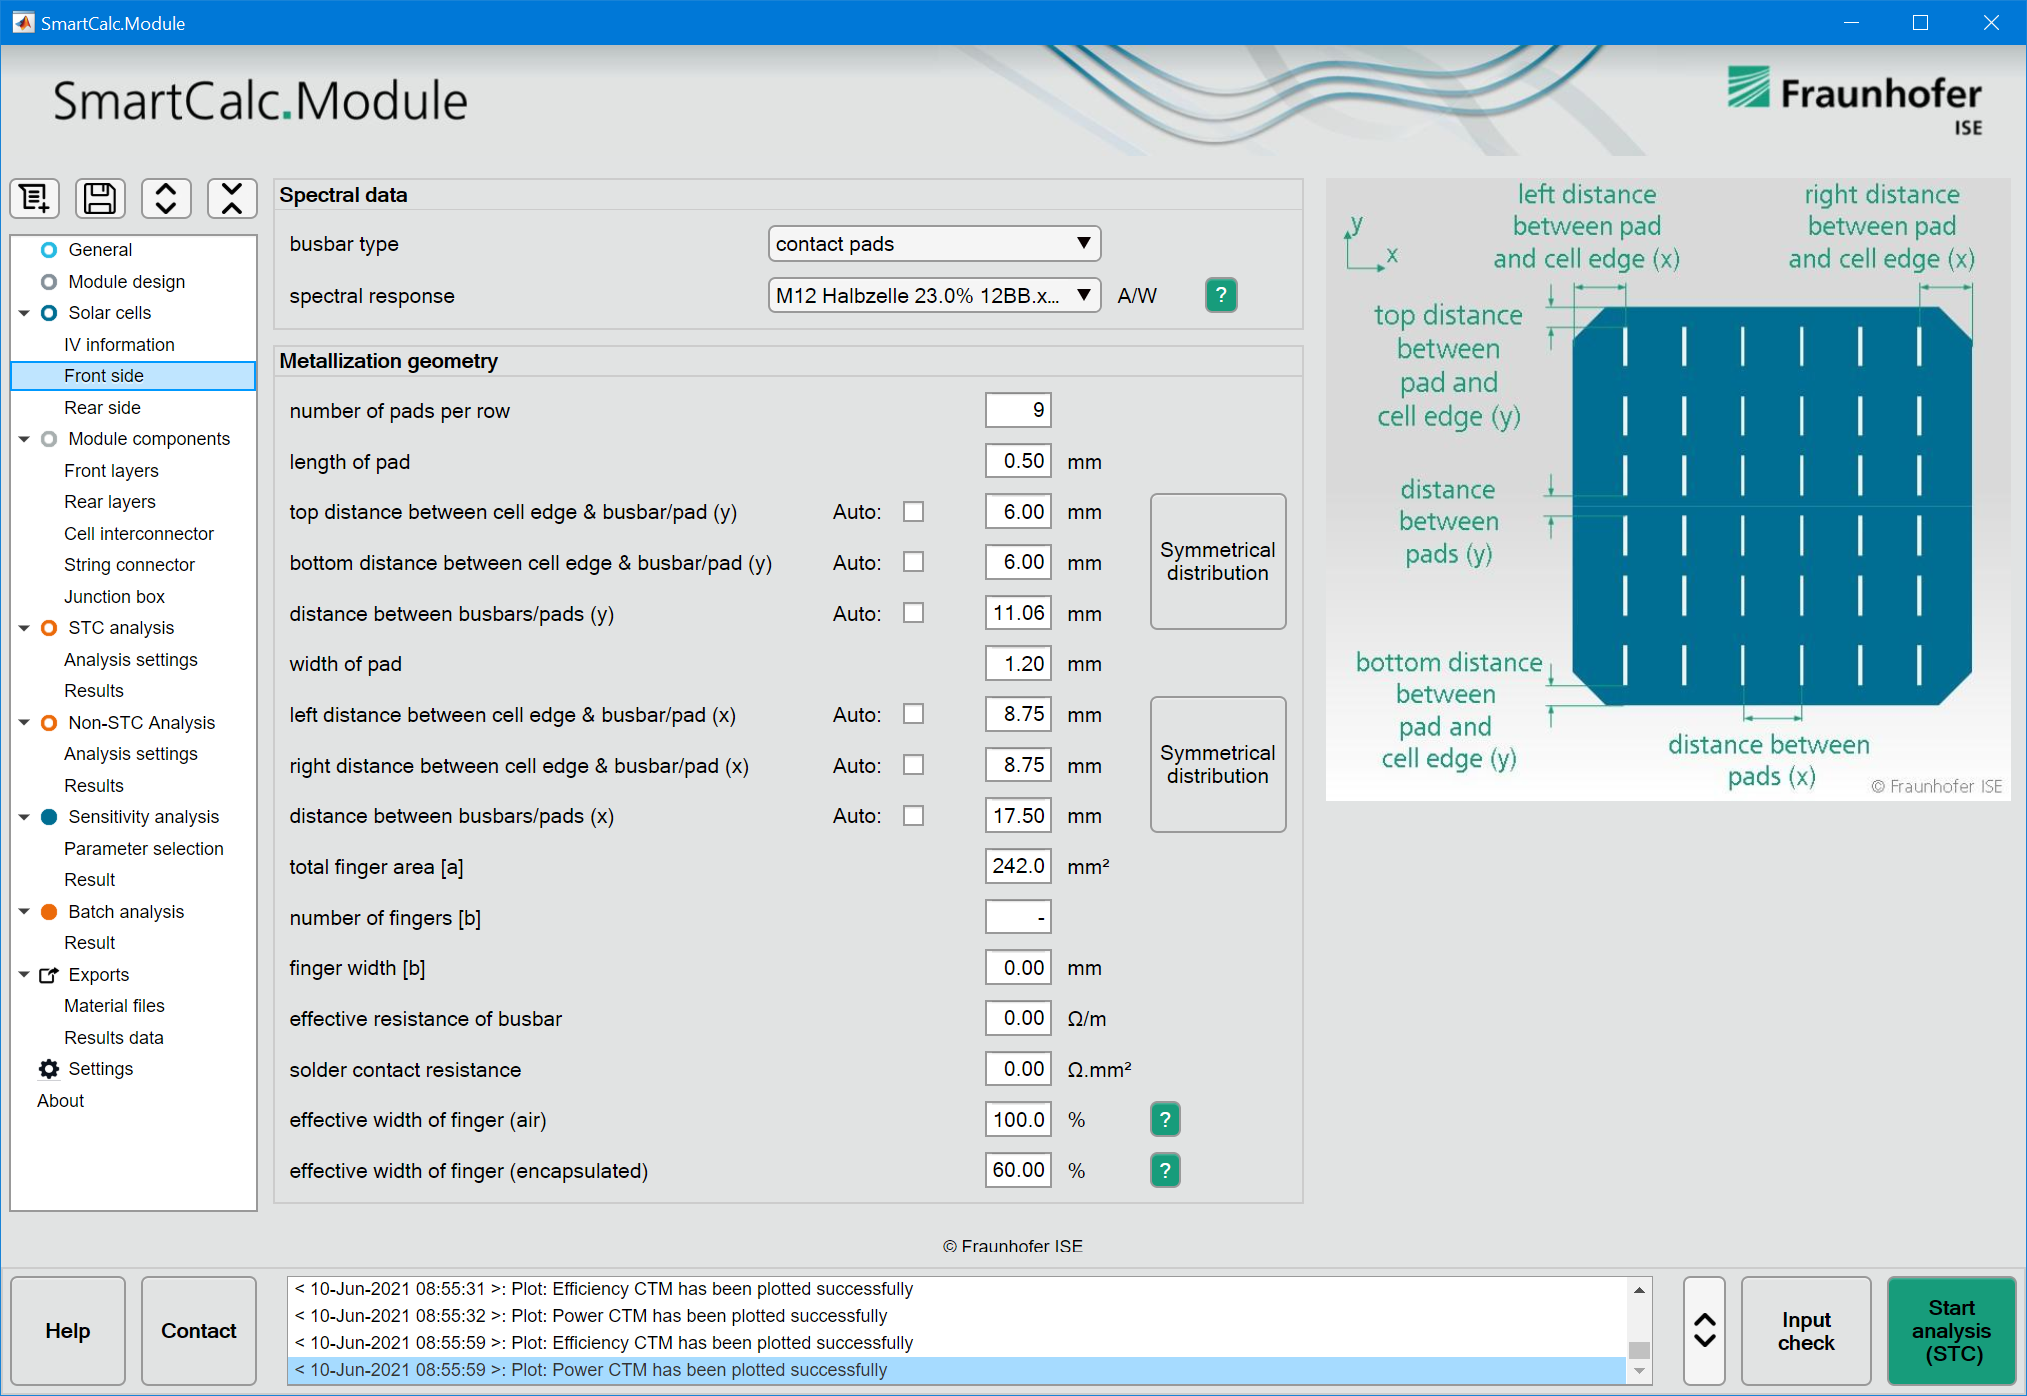Collapse the Module components tree node

[24, 439]
